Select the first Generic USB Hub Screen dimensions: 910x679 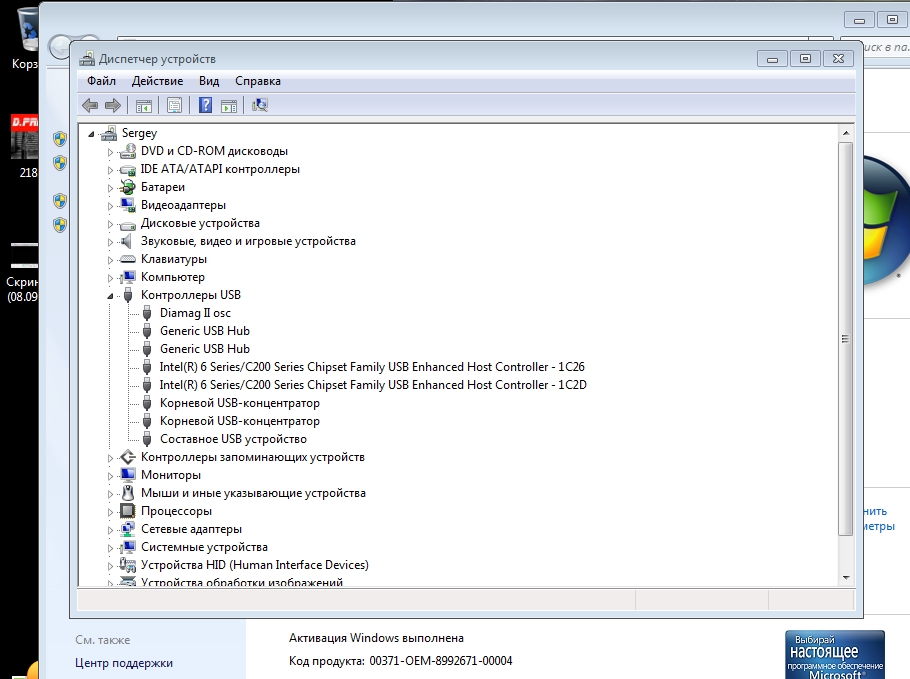tap(205, 331)
